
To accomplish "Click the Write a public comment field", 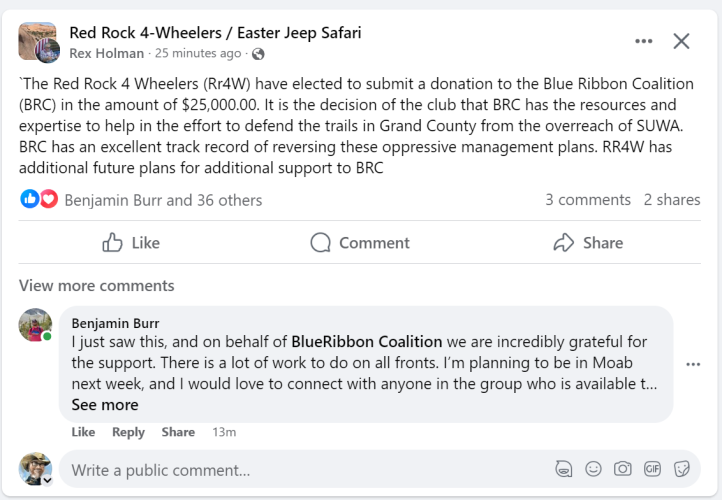I will (x=309, y=470).
